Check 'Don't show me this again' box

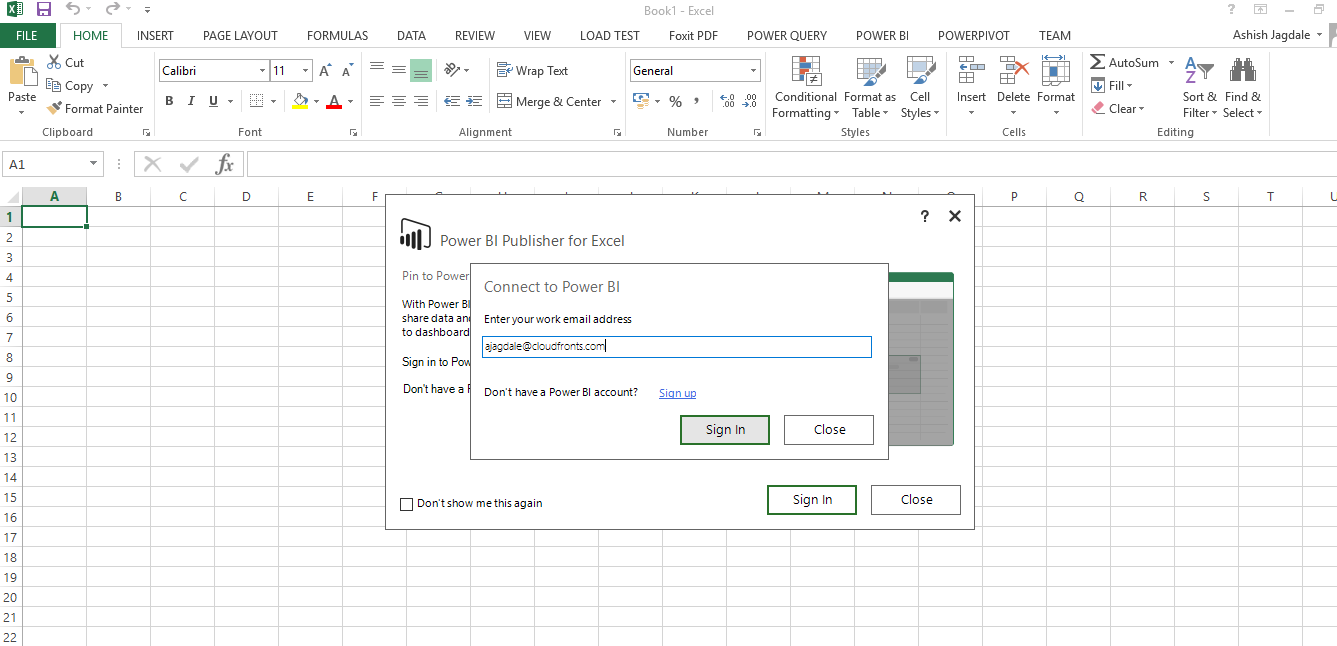(x=406, y=504)
